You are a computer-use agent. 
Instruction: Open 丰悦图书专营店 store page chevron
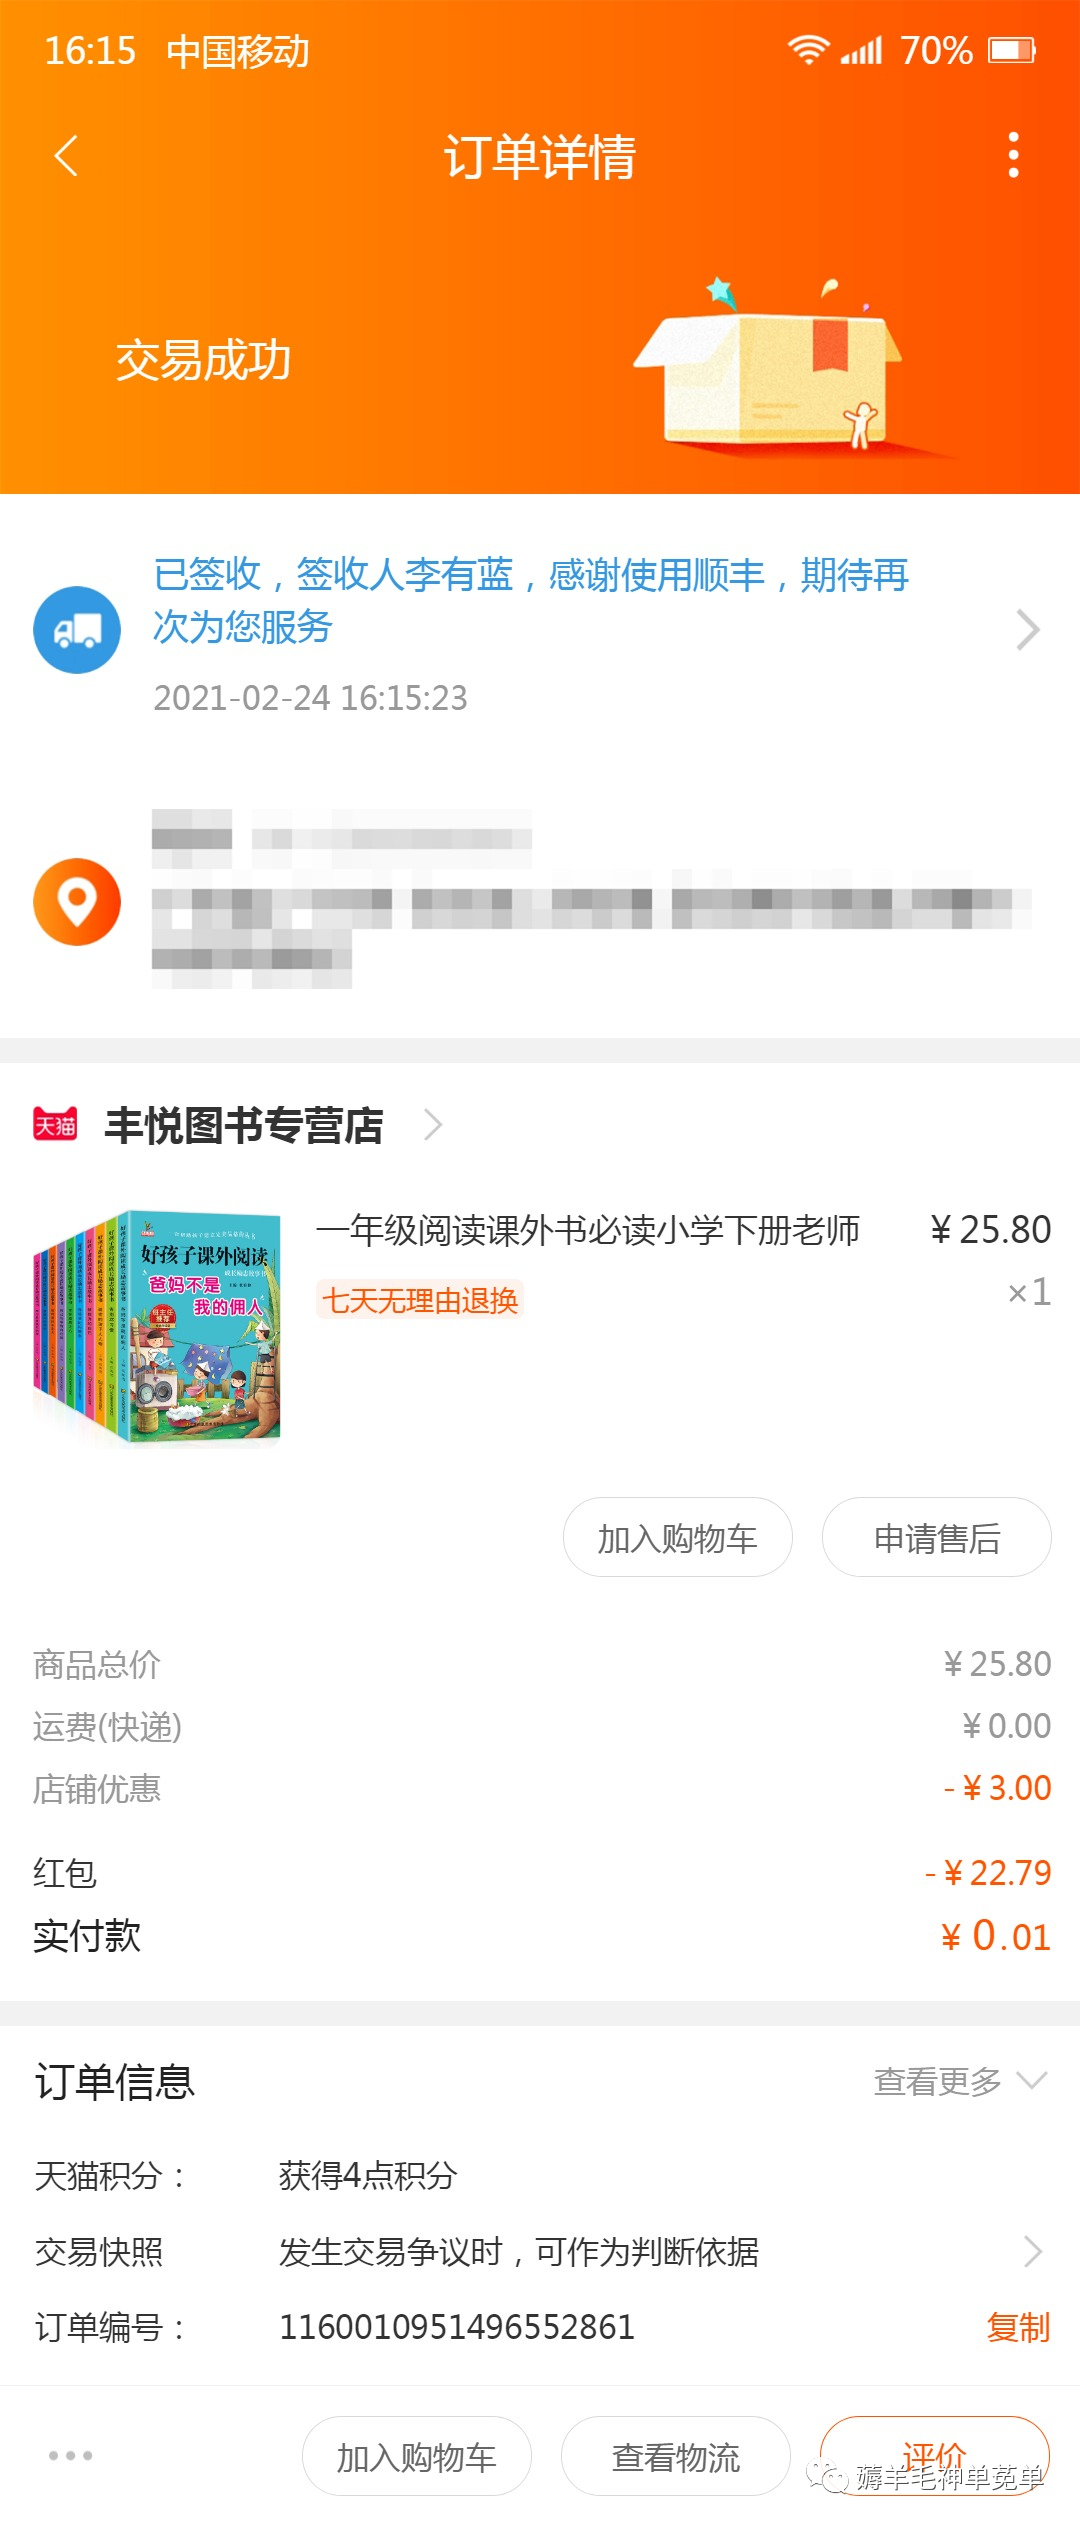(433, 1125)
